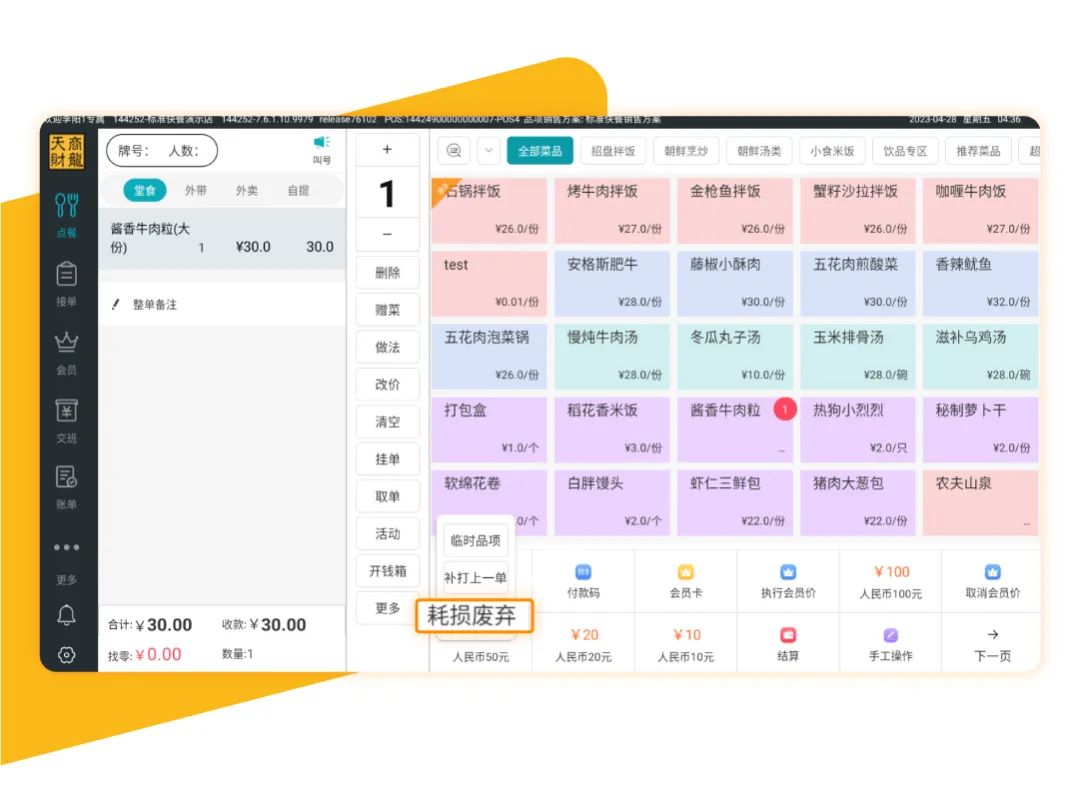1080x799 pixels.
Task: Select the 堂食 dine-in order type
Action: pyautogui.click(x=146, y=190)
